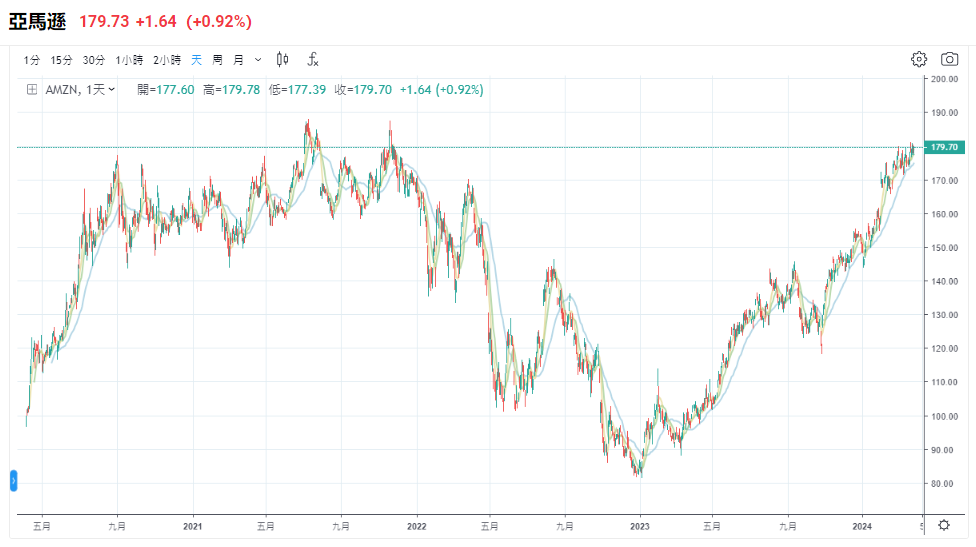Click the 亞馬遜 stock title
The width and height of the screenshot is (976, 547).
click(37, 21)
